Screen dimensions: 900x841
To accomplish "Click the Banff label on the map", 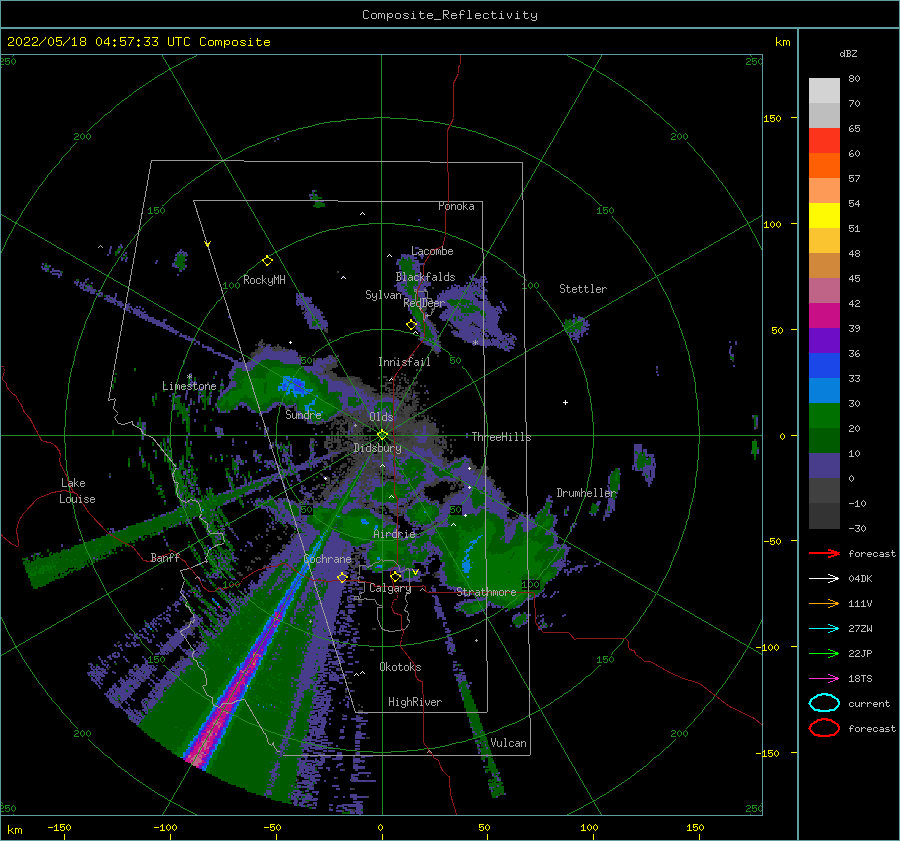I will [165, 557].
